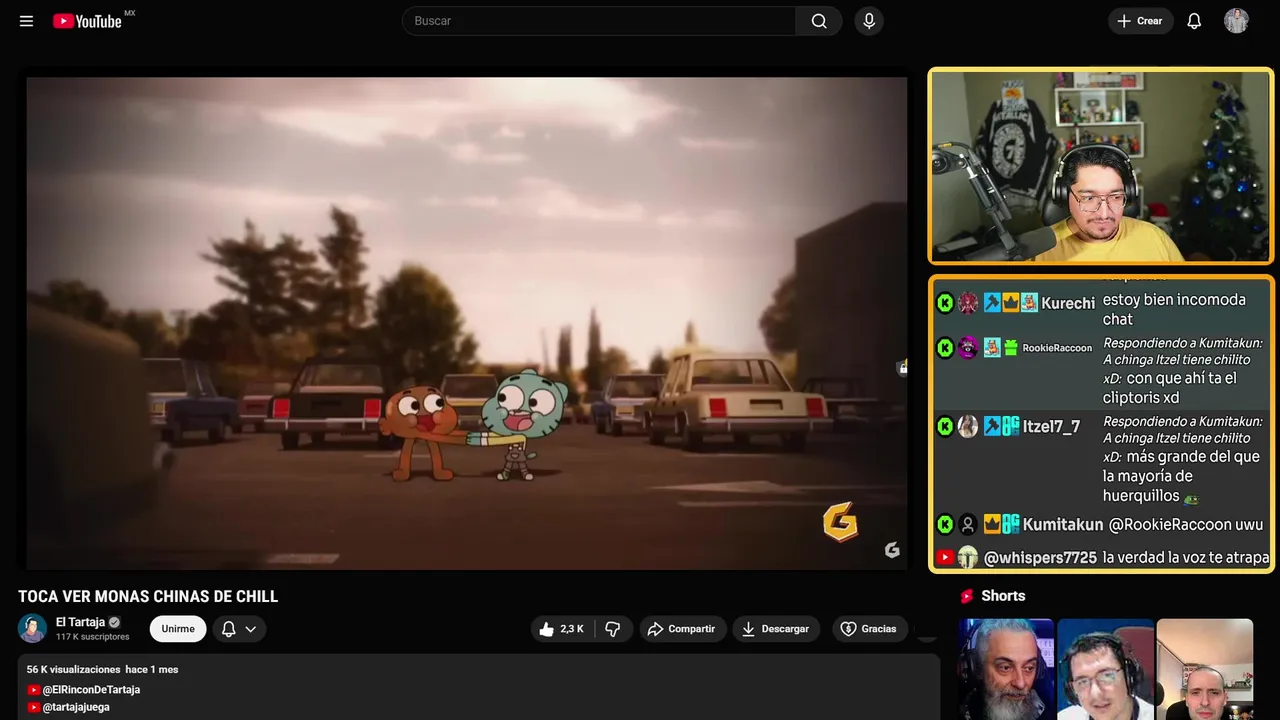
Task: Click the Itzel7_7 username in chat
Action: tap(1051, 427)
